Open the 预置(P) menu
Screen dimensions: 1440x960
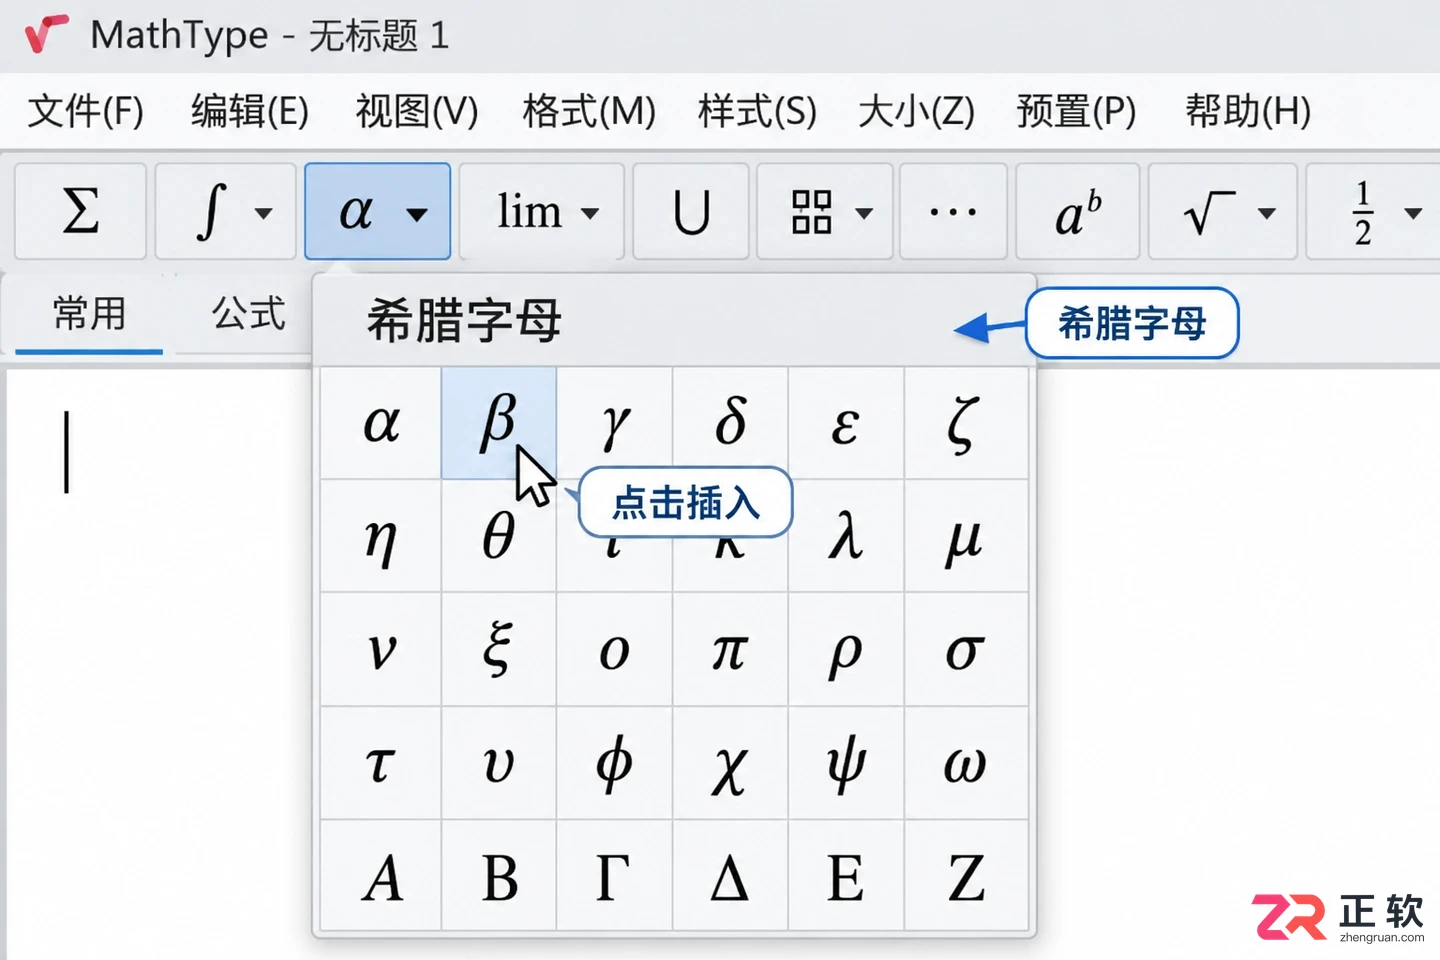tap(1076, 111)
